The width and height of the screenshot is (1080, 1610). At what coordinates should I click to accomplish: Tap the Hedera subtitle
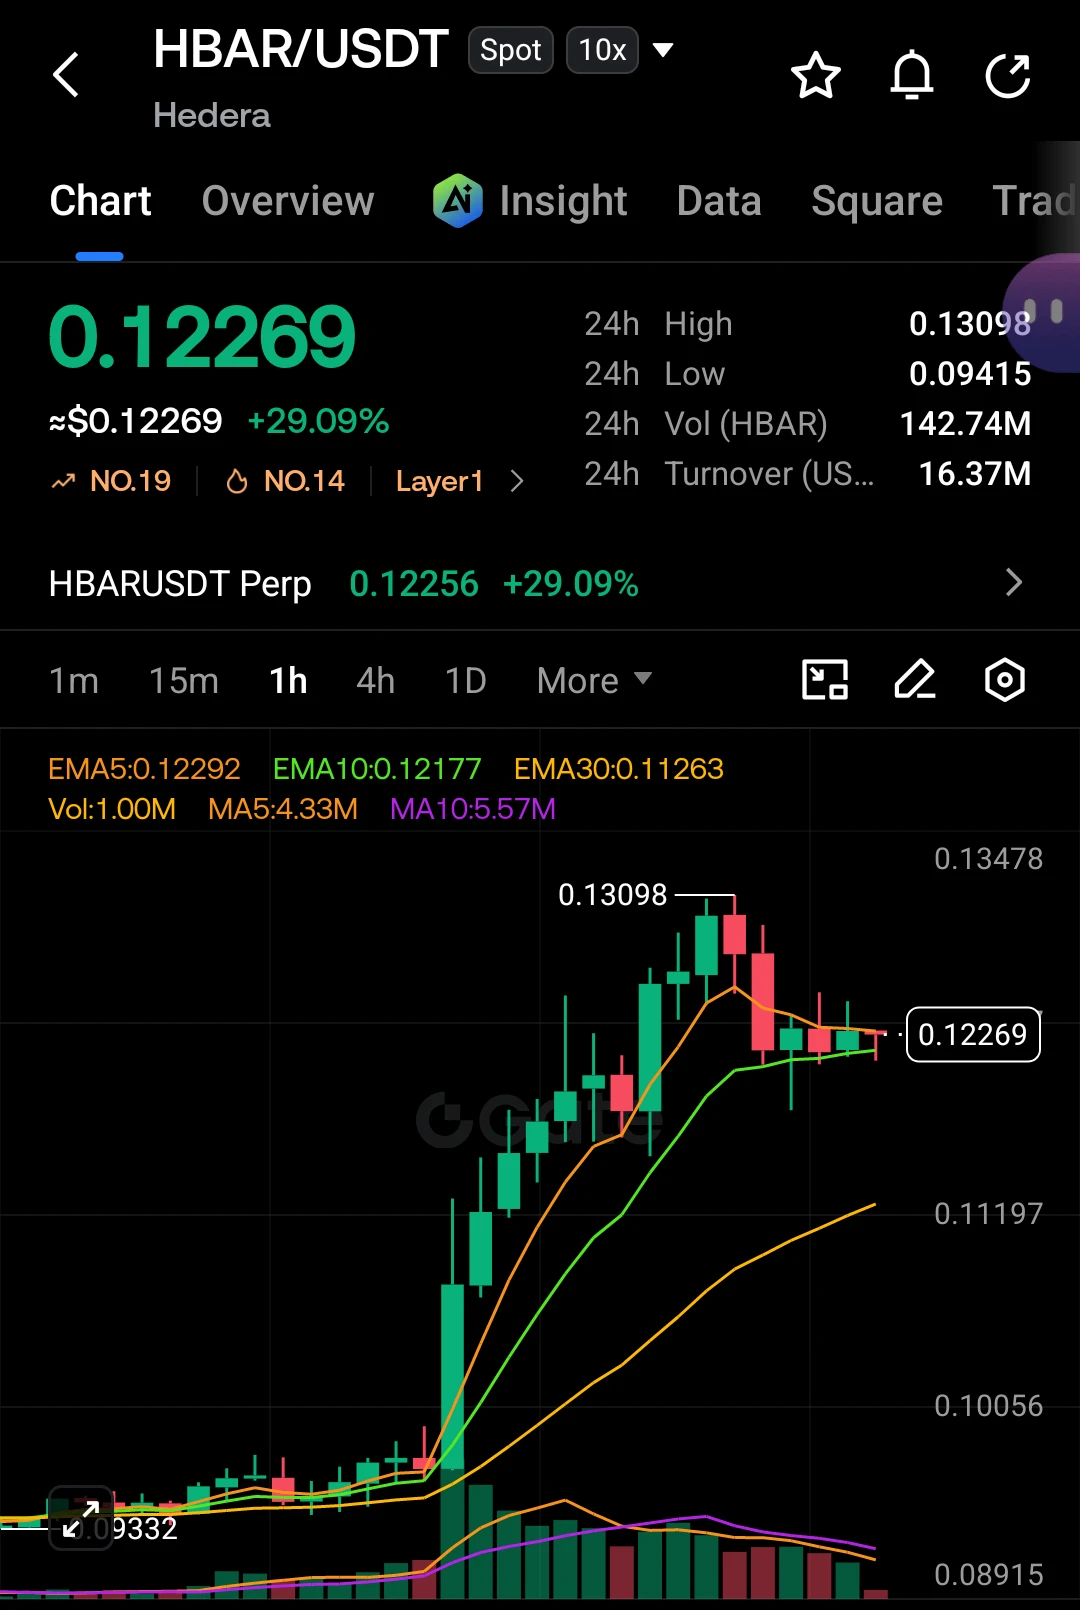coord(212,115)
